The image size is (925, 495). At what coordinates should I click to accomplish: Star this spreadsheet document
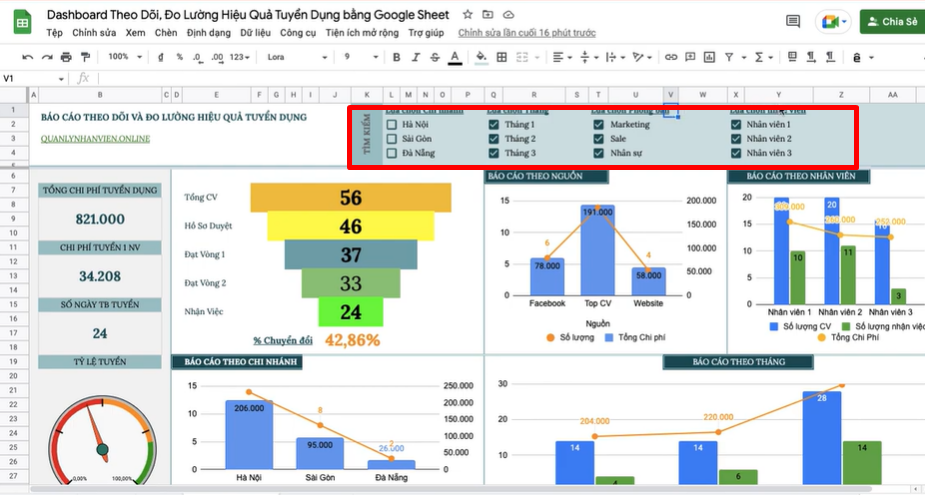coord(467,14)
